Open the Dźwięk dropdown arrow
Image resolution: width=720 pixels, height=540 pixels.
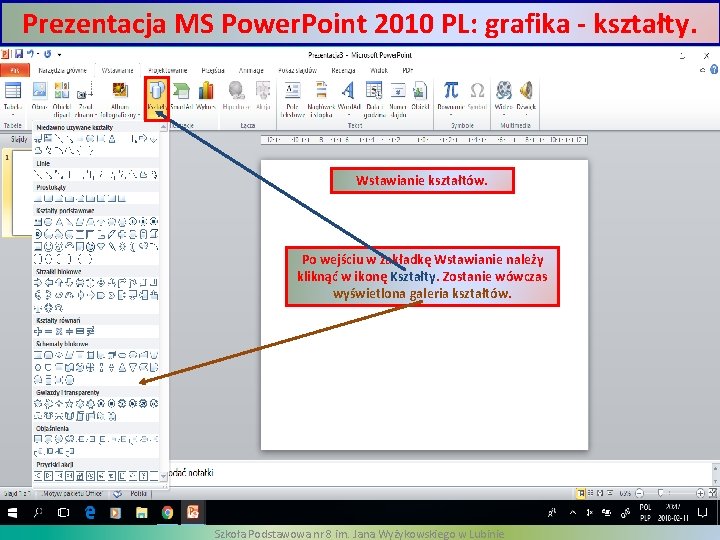click(526, 115)
